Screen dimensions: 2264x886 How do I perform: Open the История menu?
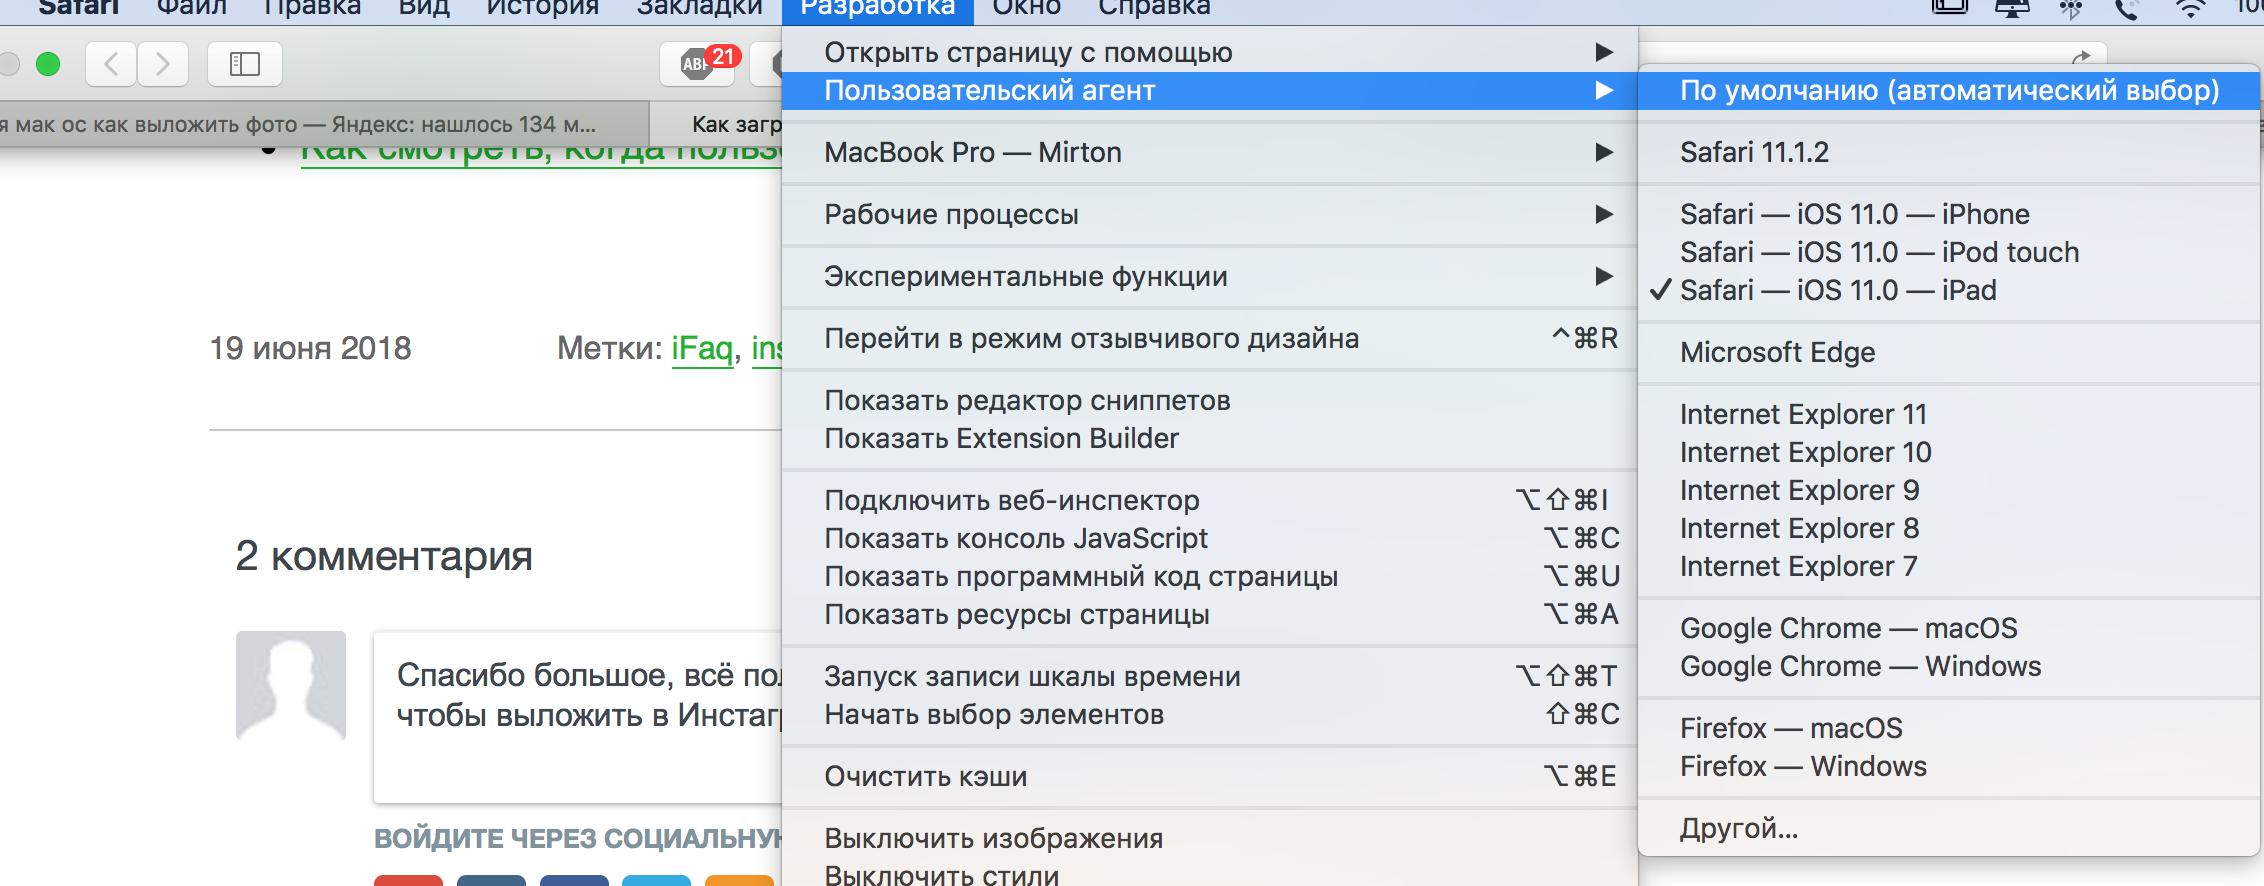click(x=542, y=9)
